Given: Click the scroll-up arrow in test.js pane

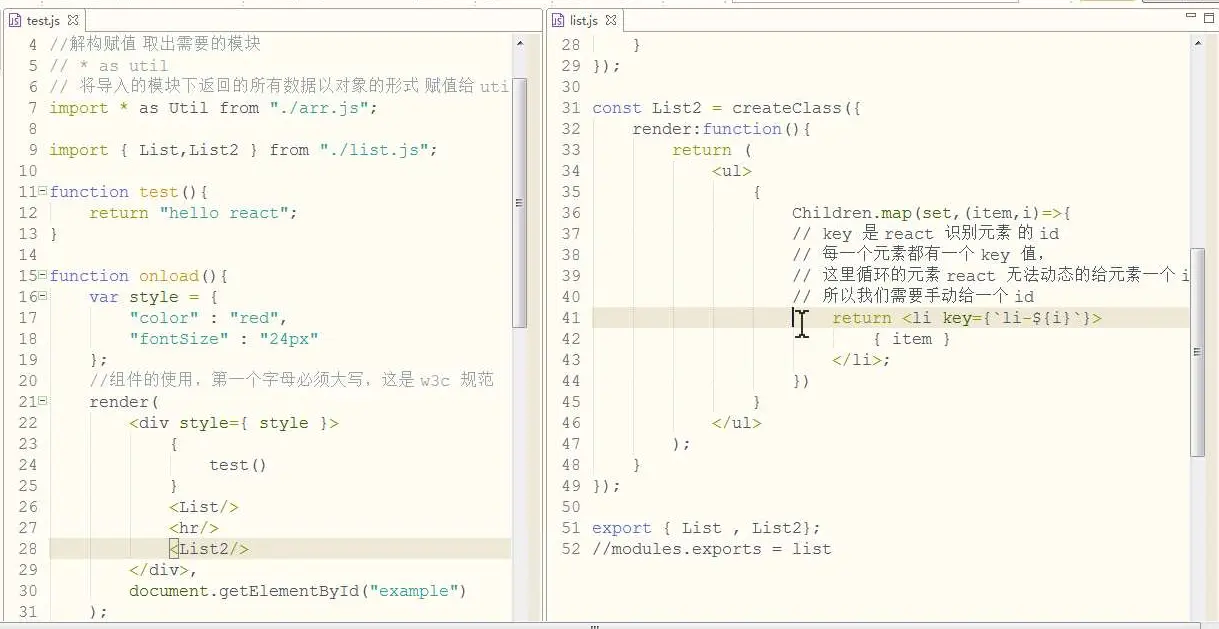Looking at the screenshot, I should 520,42.
